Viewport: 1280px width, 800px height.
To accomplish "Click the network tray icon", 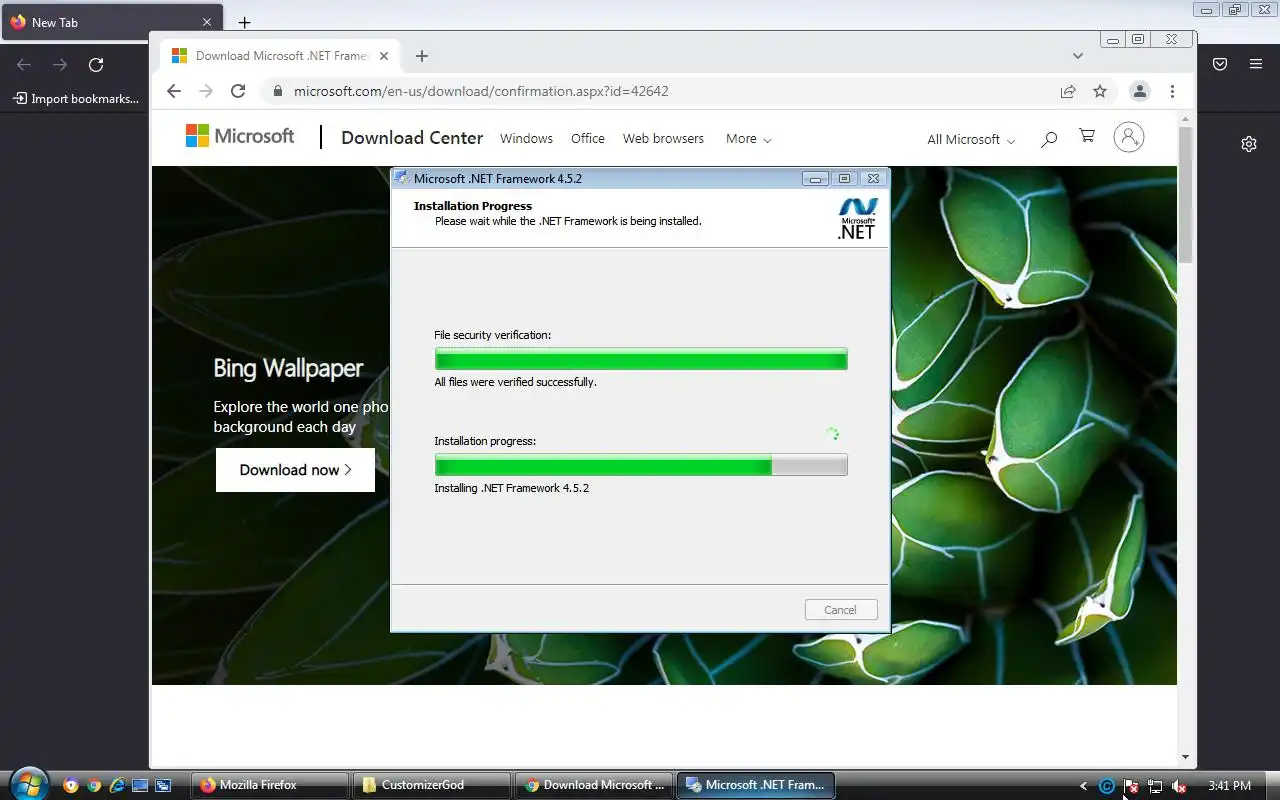I will tap(1155, 786).
